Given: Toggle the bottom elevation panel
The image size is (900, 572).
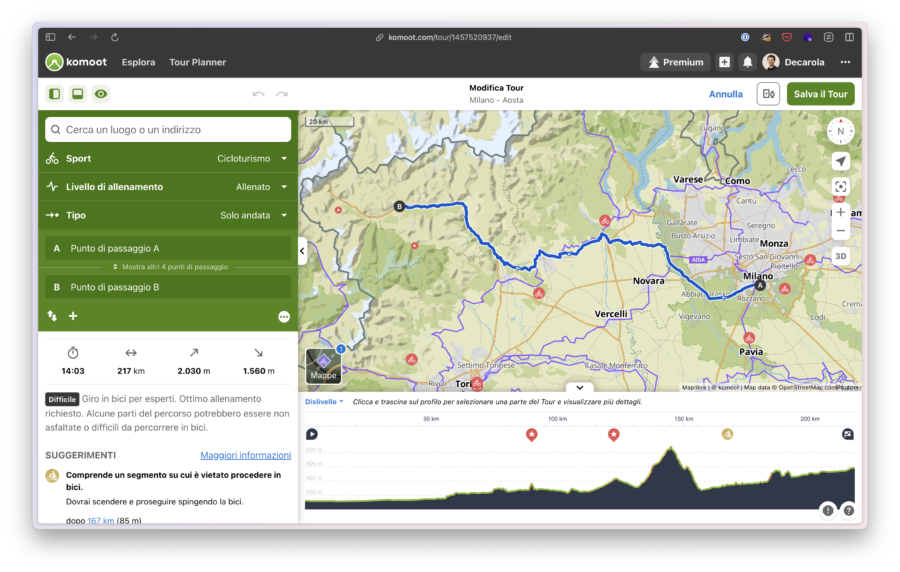Looking at the screenshot, I should 77,94.
